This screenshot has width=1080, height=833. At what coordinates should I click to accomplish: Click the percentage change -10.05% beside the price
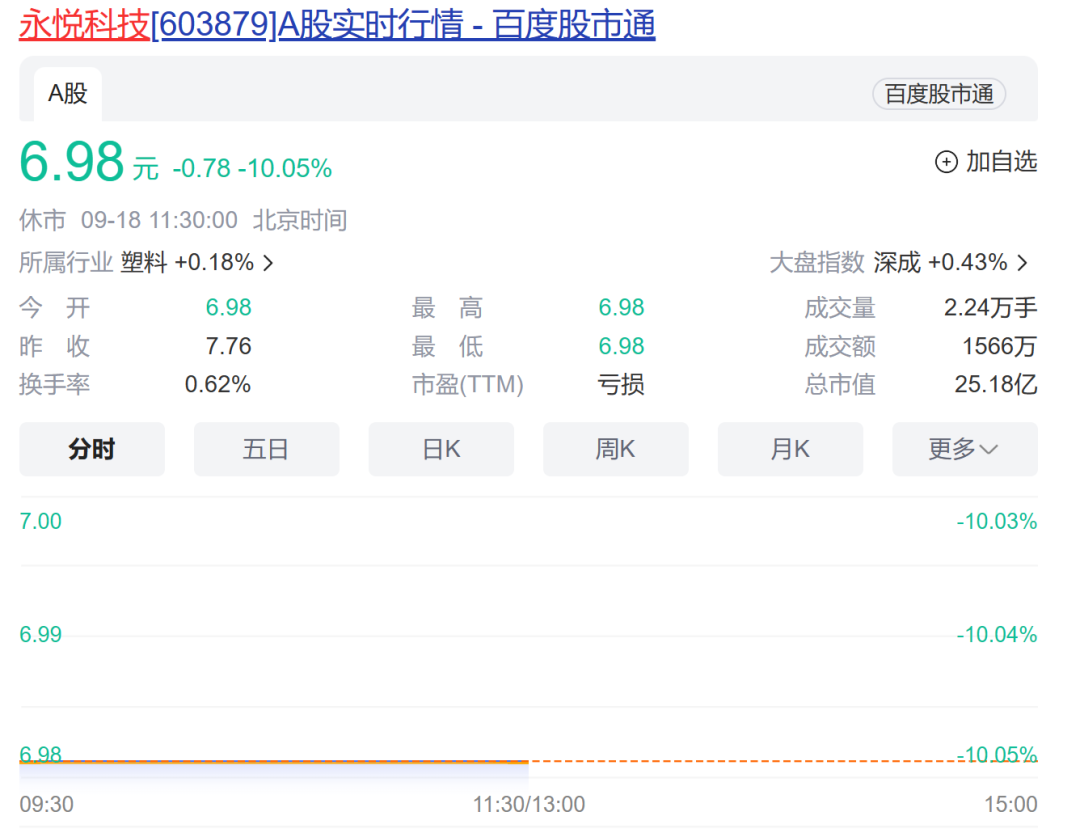tap(285, 168)
